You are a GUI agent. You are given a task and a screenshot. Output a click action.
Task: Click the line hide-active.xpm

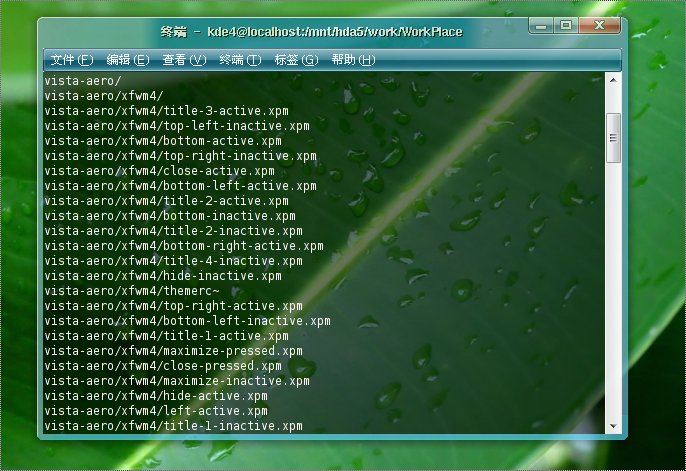(156, 395)
